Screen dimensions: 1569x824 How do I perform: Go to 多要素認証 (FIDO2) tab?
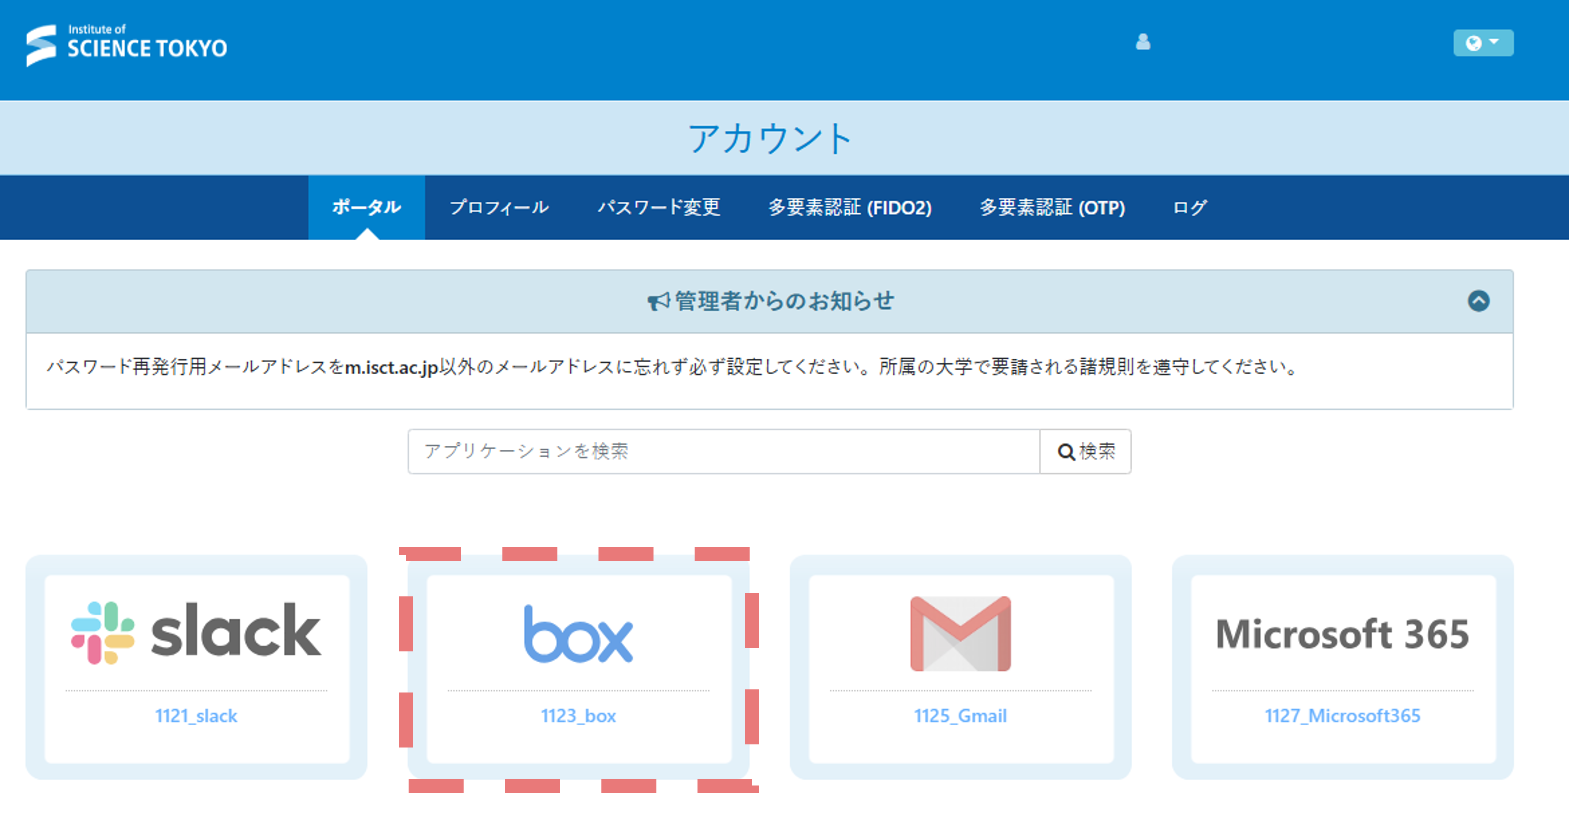click(x=850, y=207)
